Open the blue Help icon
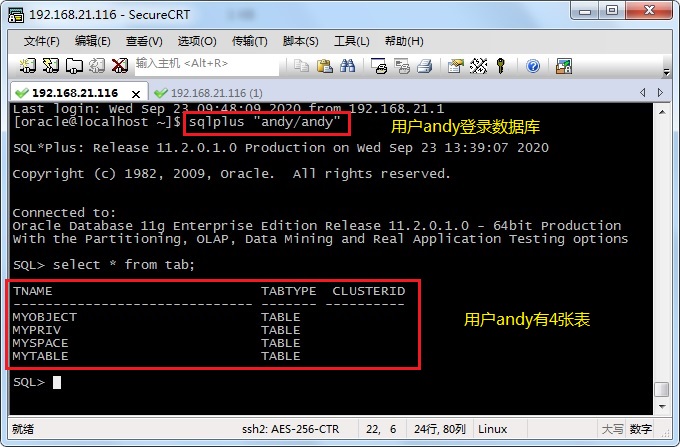Viewport: 680px width, 447px height. pos(533,66)
